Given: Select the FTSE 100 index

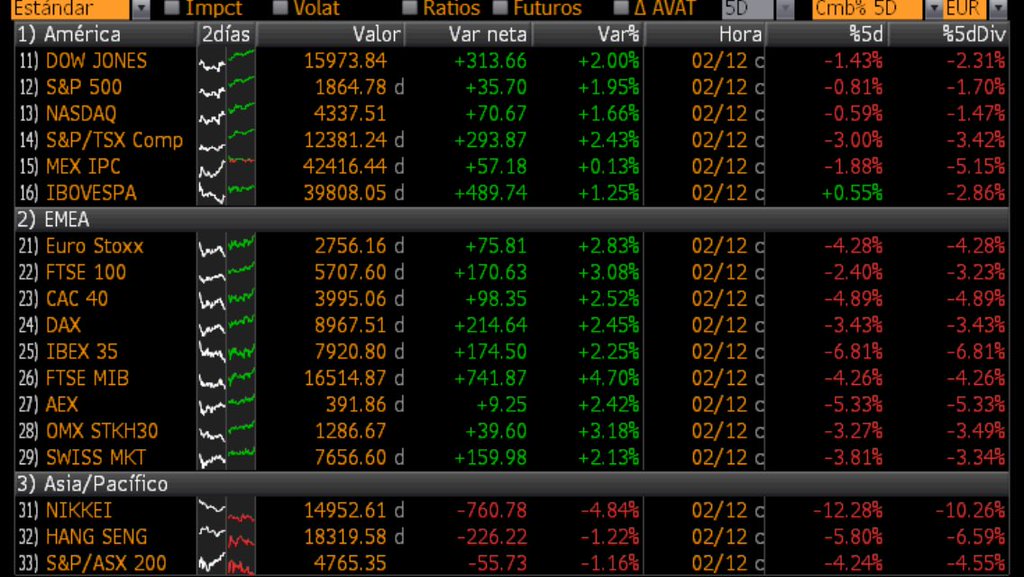Looking at the screenshot, I should click(86, 272).
